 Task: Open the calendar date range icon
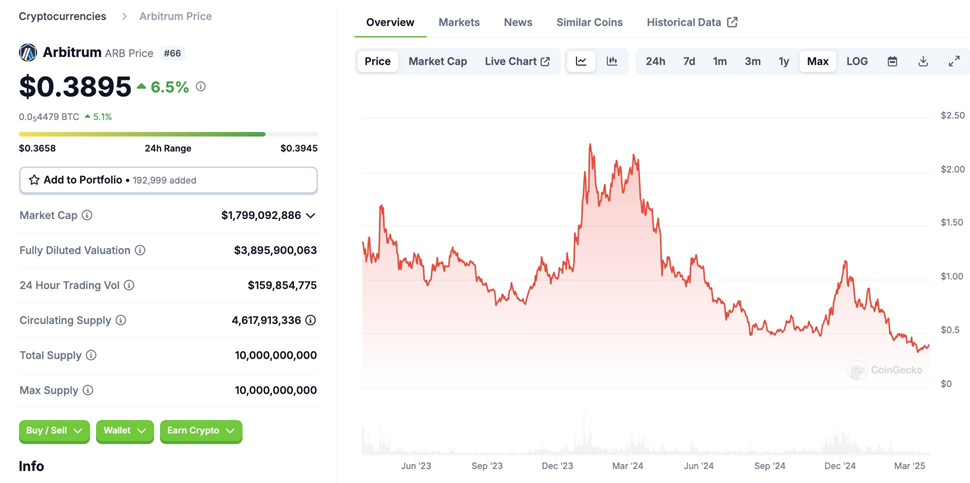[x=892, y=61]
